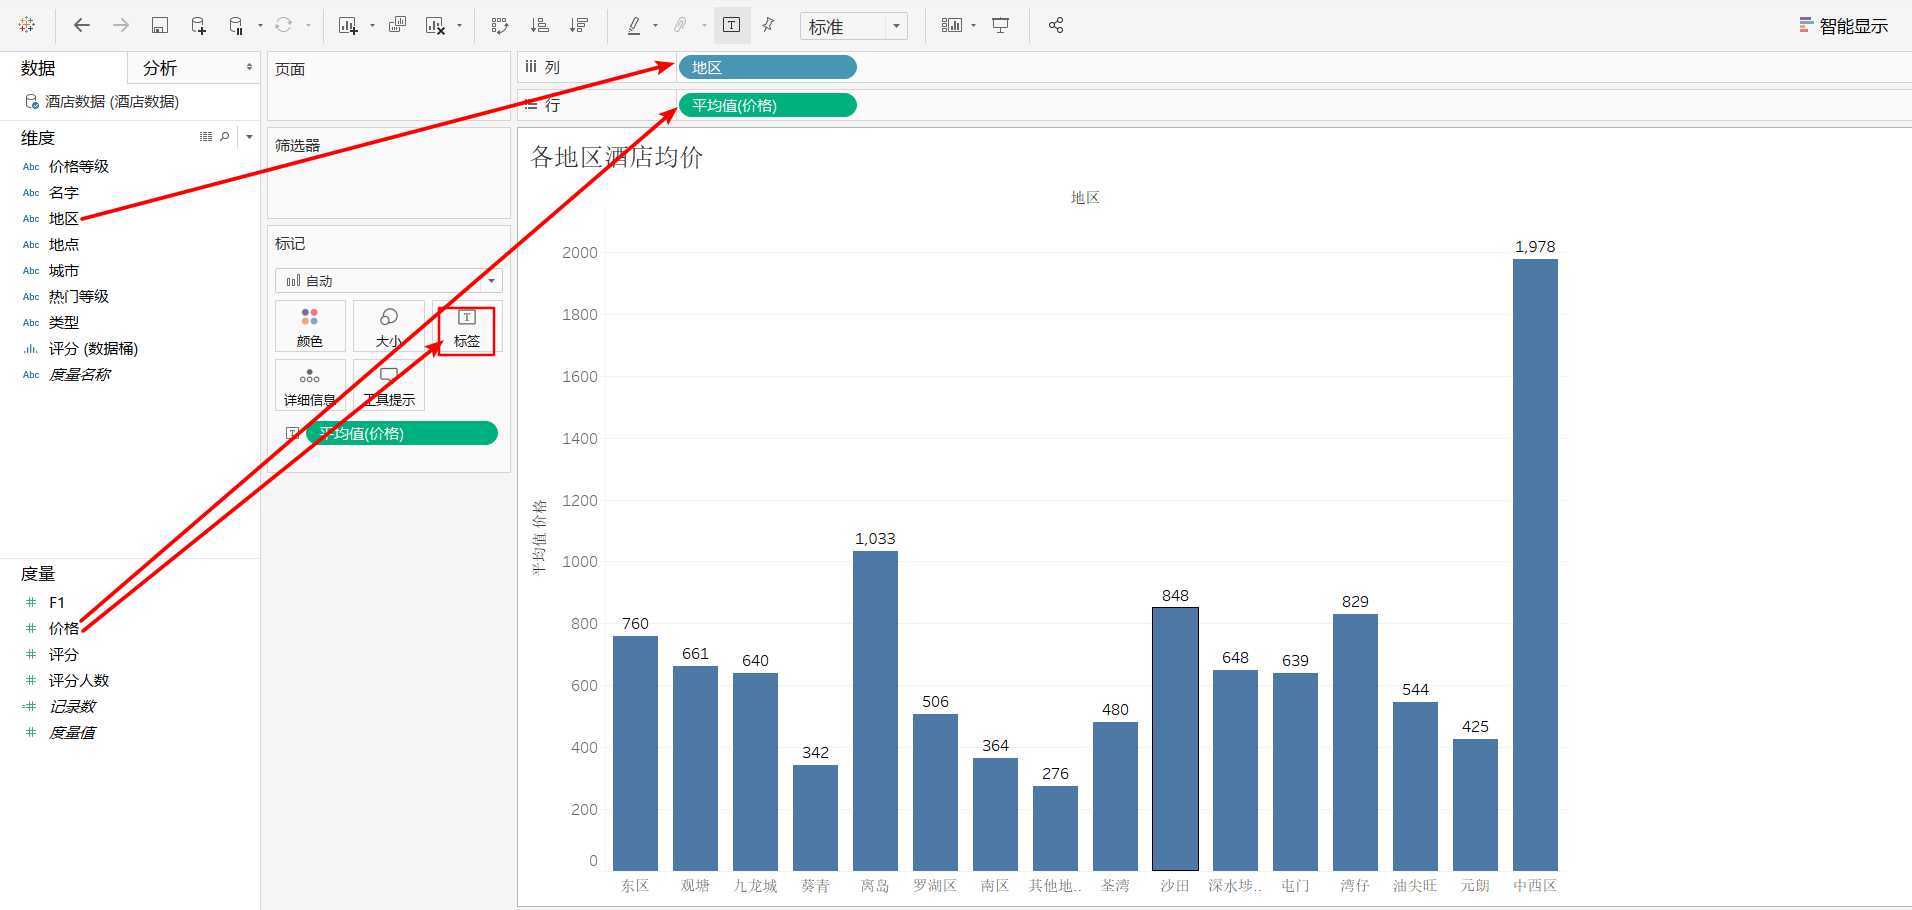Select the F1 measure field
Viewport: 1912px width, 910px height.
[57, 603]
